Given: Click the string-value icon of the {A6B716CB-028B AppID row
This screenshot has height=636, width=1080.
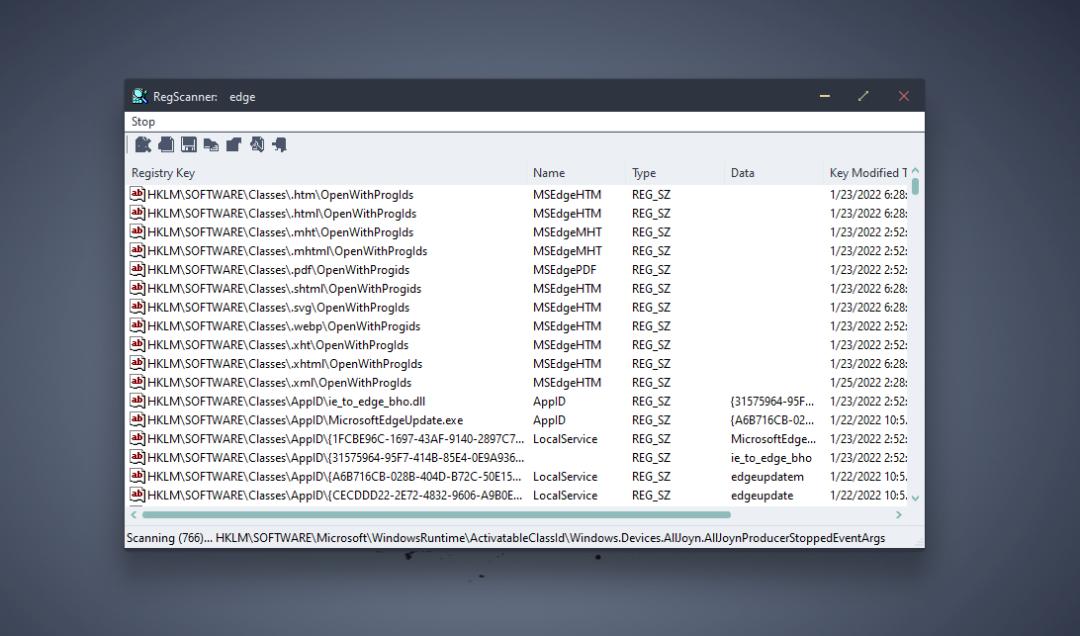Looking at the screenshot, I should click(137, 475).
